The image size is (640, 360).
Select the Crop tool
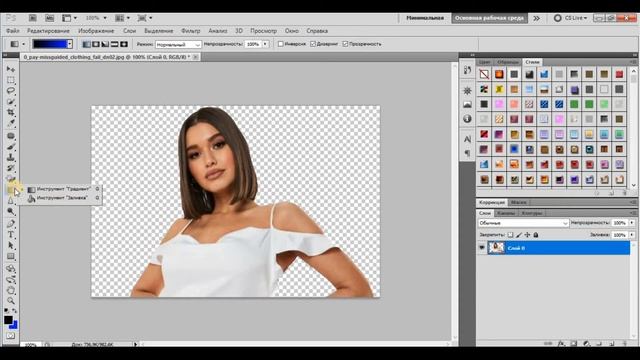[11, 112]
